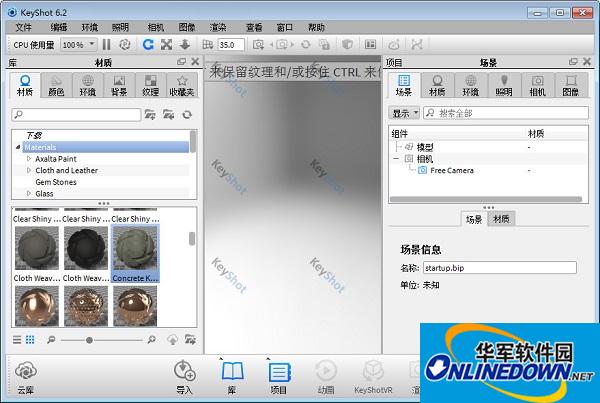The width and height of the screenshot is (600, 403).
Task: Open the project Camera tab
Action: [x=537, y=85]
